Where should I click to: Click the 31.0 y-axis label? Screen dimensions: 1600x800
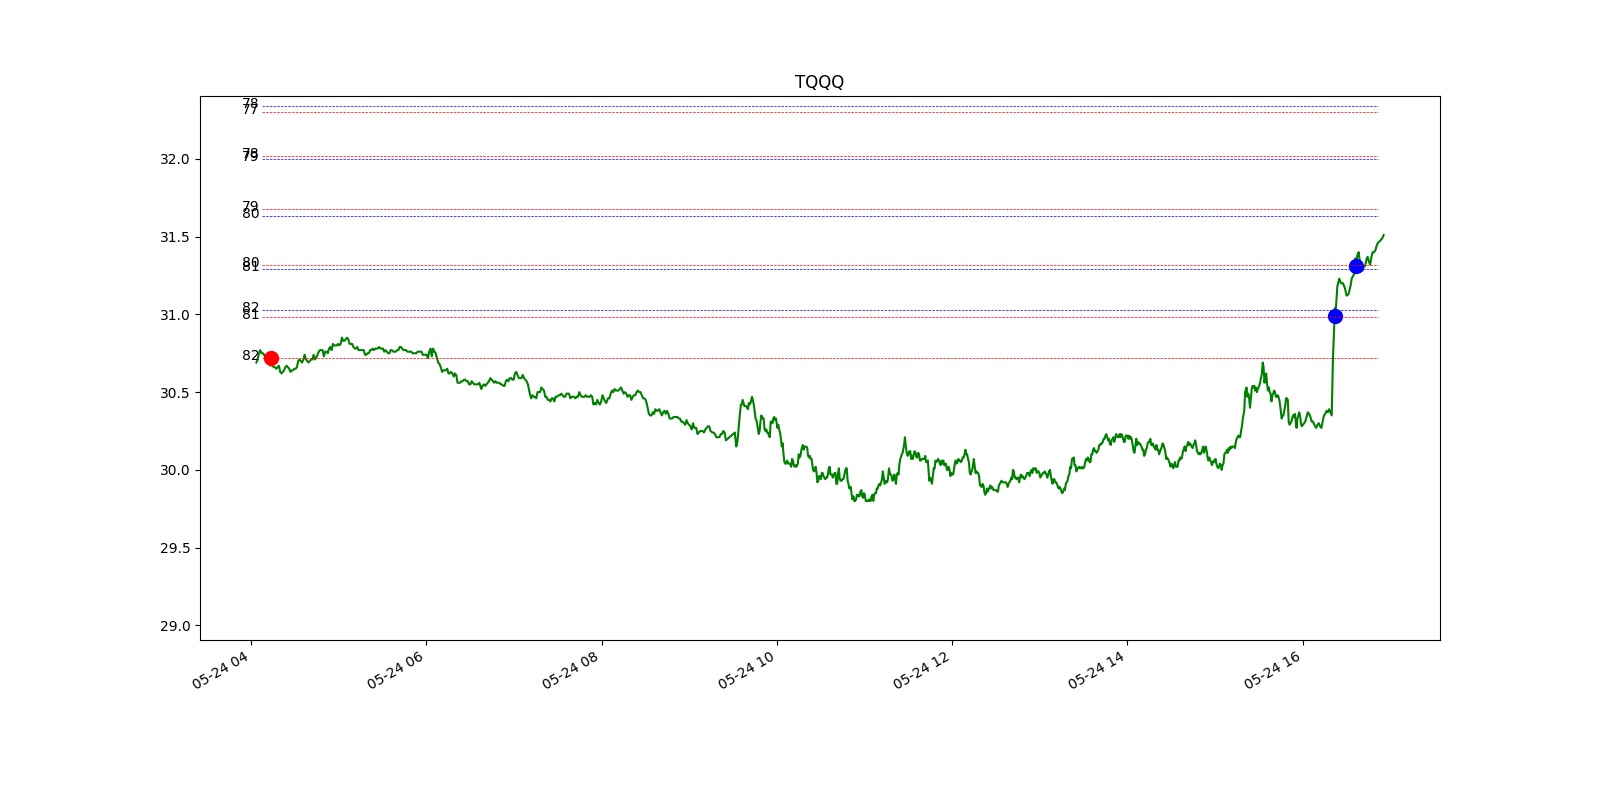click(x=174, y=315)
